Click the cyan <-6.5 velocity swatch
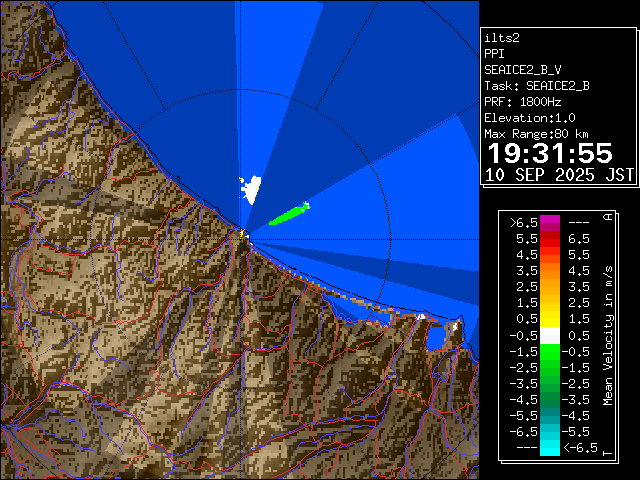The width and height of the screenshot is (640, 480). [549, 448]
